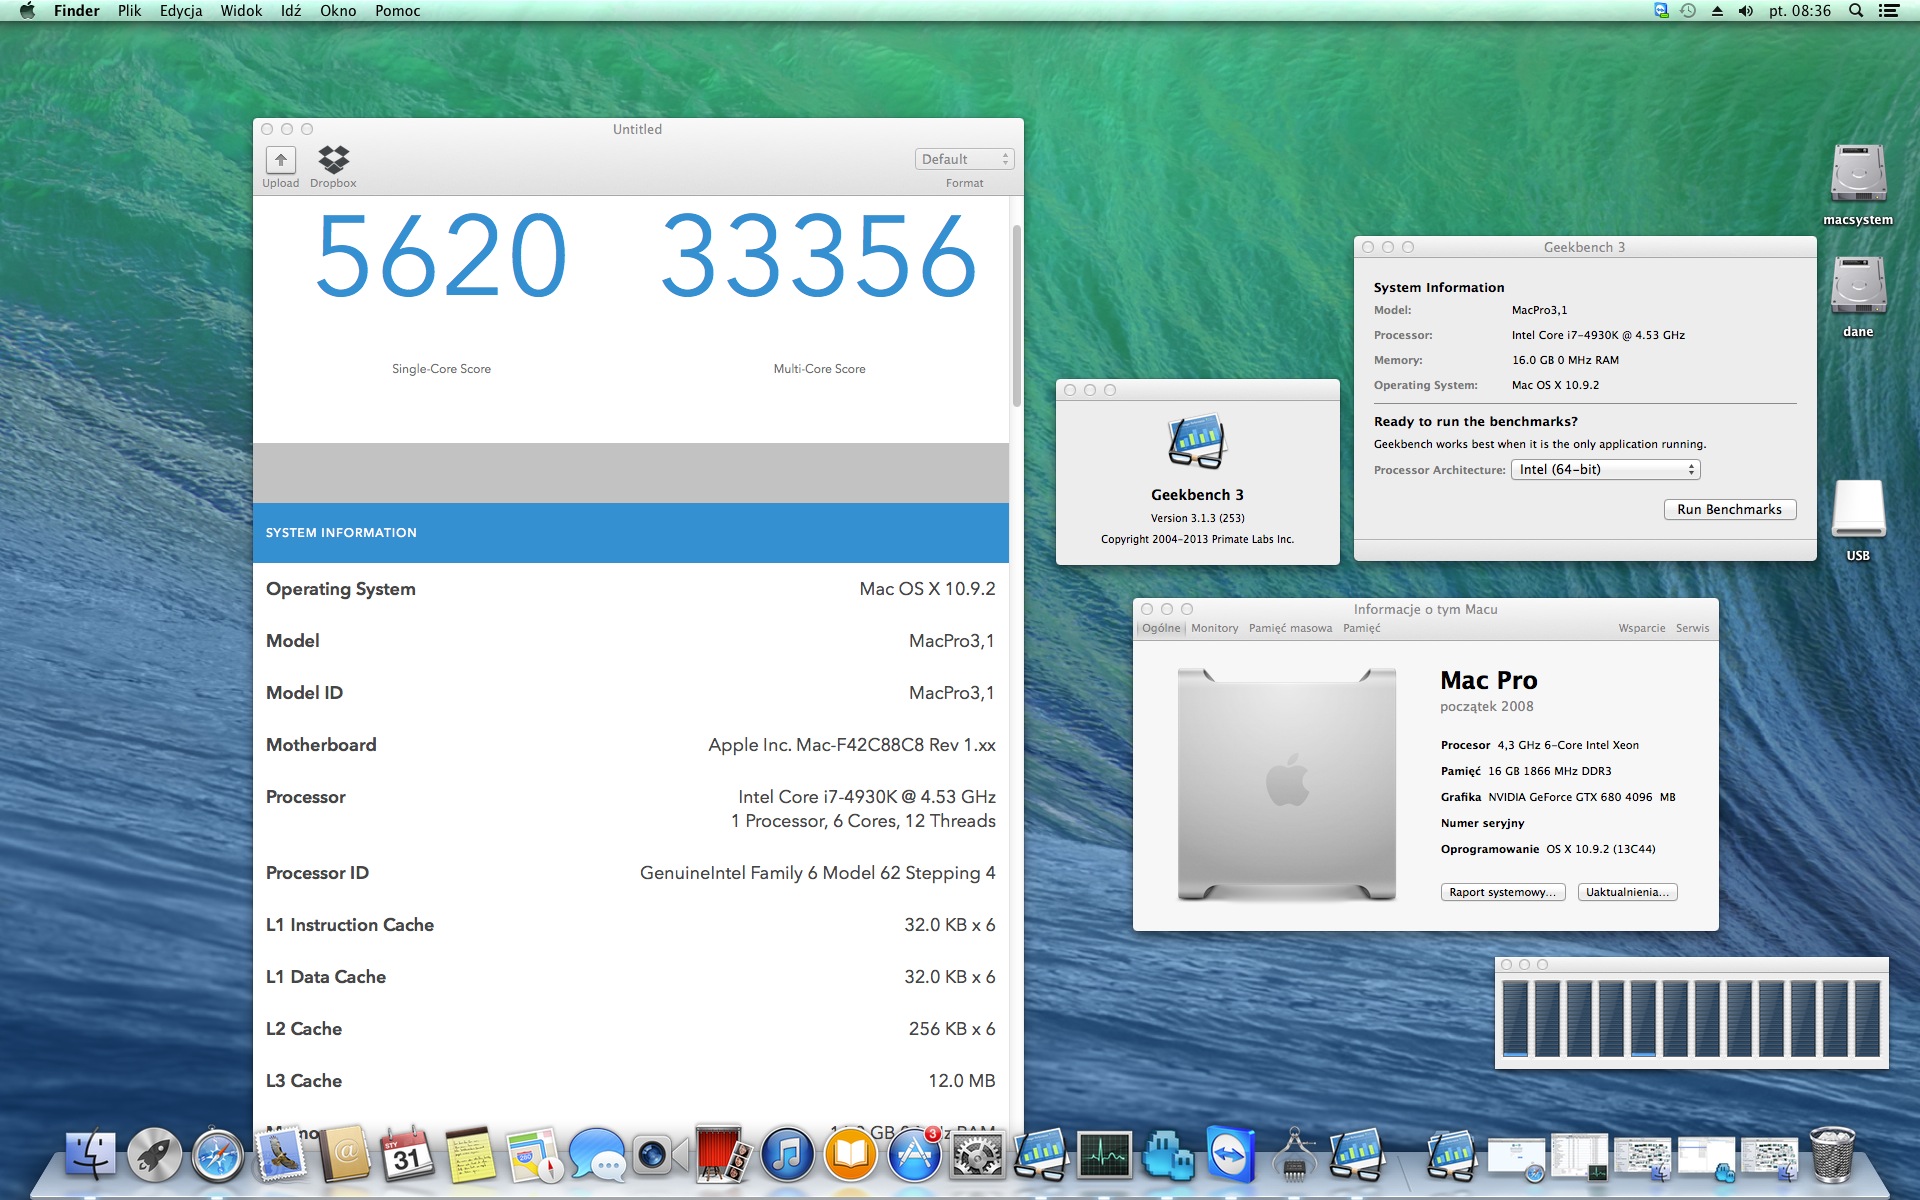Open Maps from the Dock
Image resolution: width=1920 pixels, height=1200 pixels.
(534, 1156)
